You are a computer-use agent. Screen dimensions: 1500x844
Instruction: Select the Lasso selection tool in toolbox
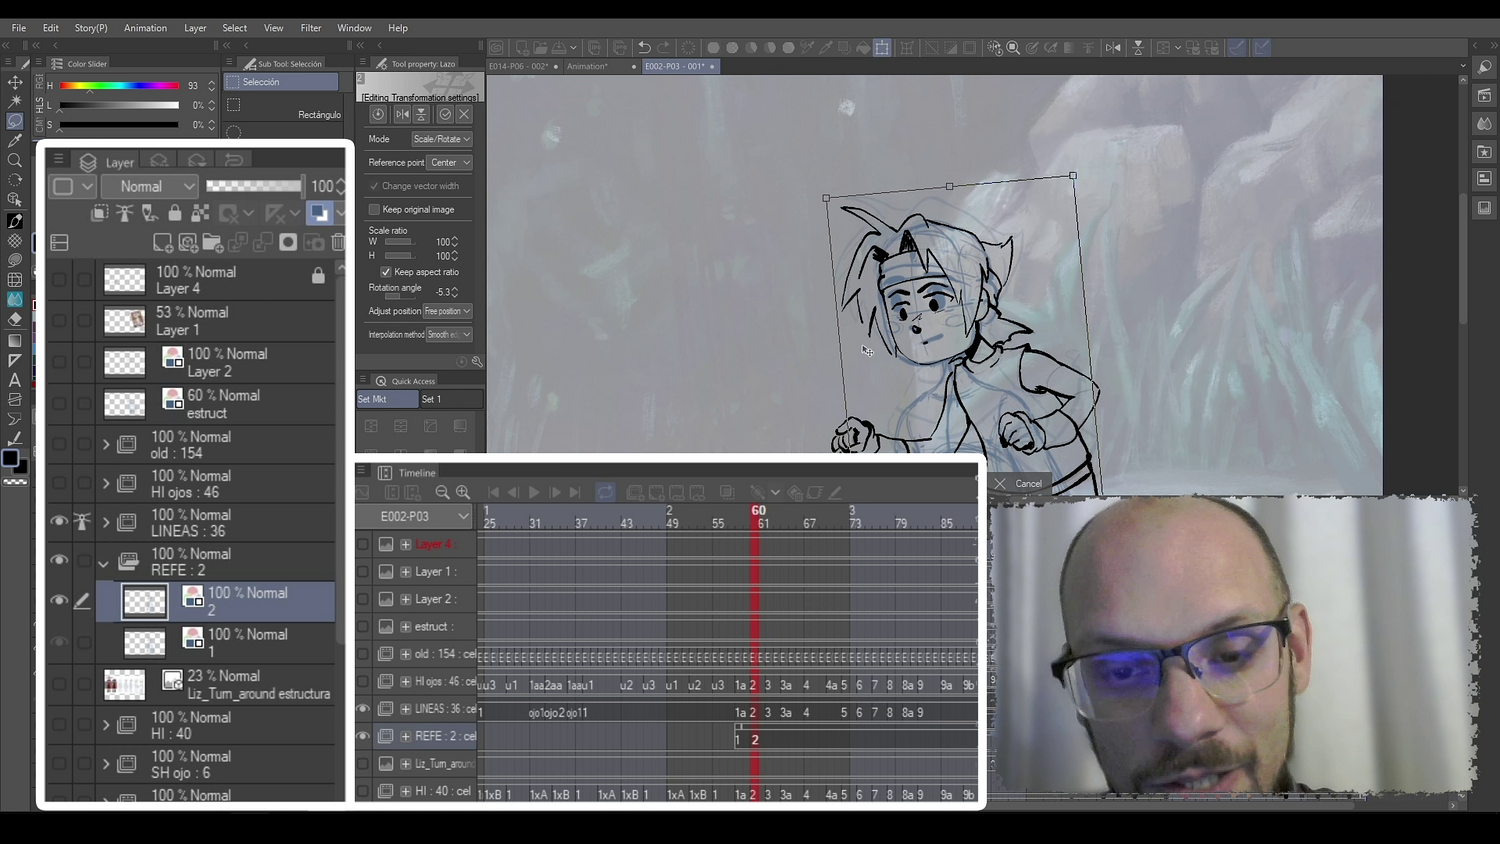15,121
